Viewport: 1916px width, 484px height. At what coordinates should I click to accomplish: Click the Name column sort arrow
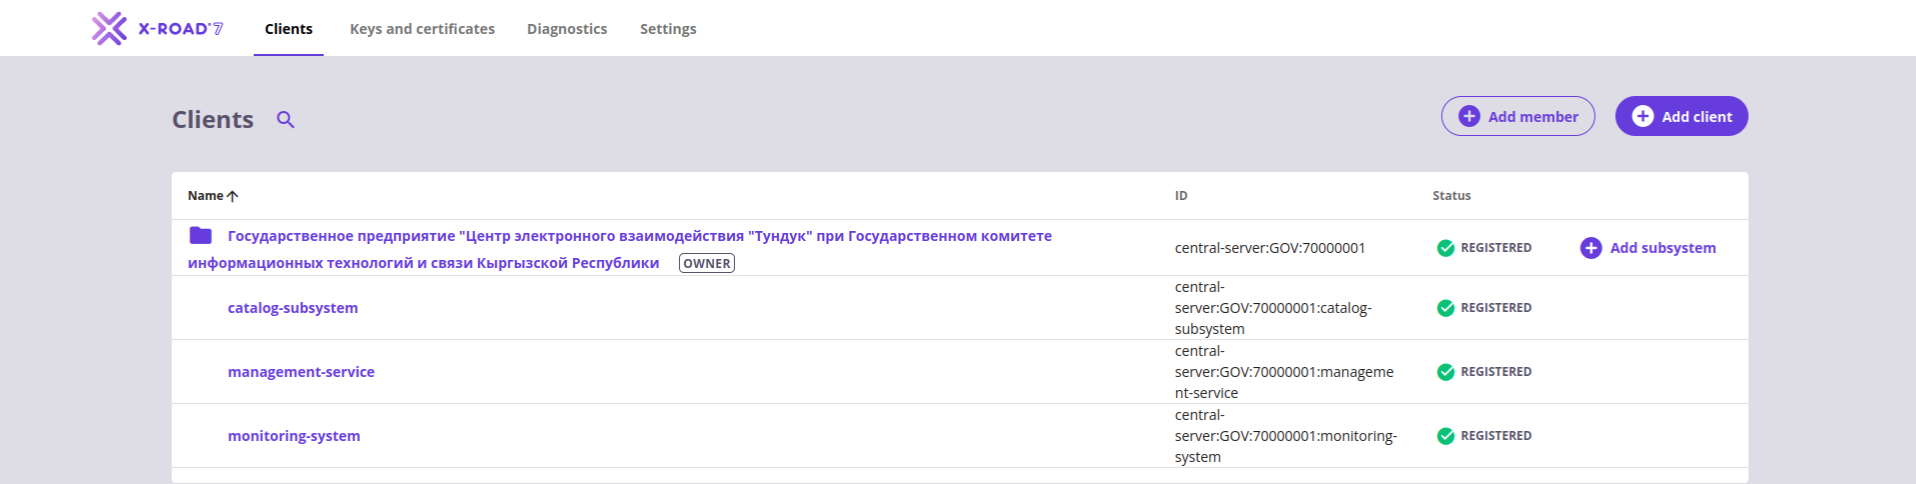(x=233, y=196)
